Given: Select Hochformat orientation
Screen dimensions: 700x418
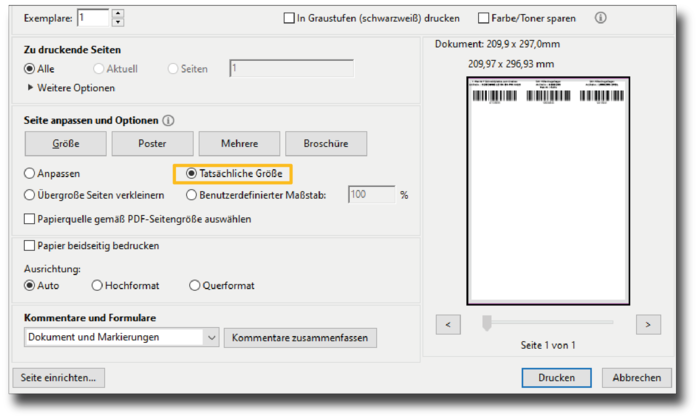Looking at the screenshot, I should pos(97,285).
